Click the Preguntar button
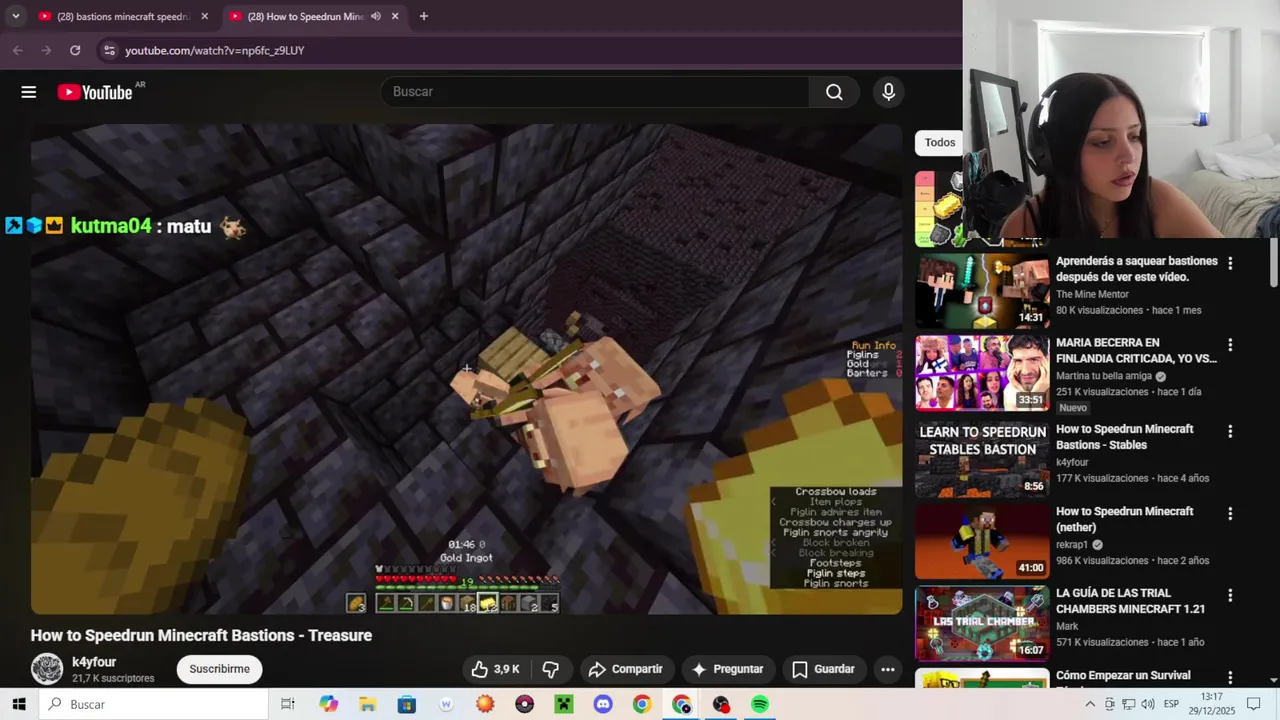Screen dimensions: 1280x720 click(x=727, y=669)
